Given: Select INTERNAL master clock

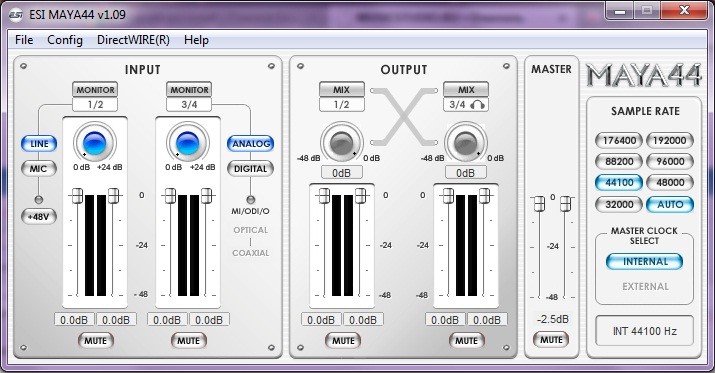Looking at the screenshot, I should click(x=645, y=262).
